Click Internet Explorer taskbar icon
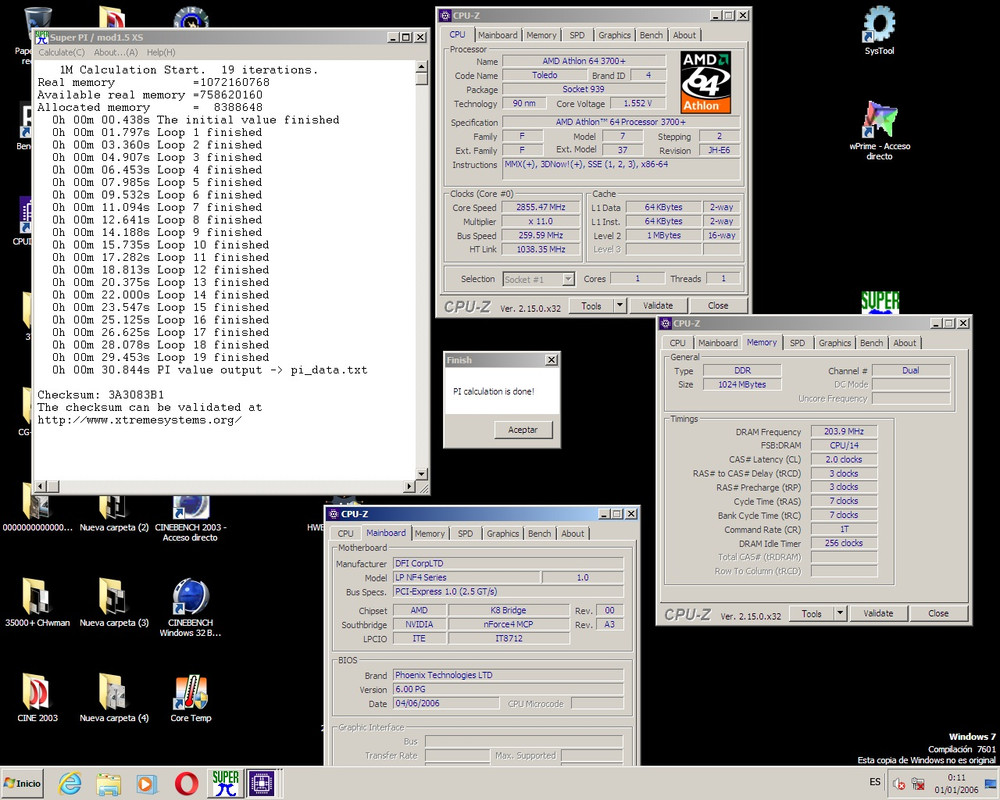 (x=70, y=783)
